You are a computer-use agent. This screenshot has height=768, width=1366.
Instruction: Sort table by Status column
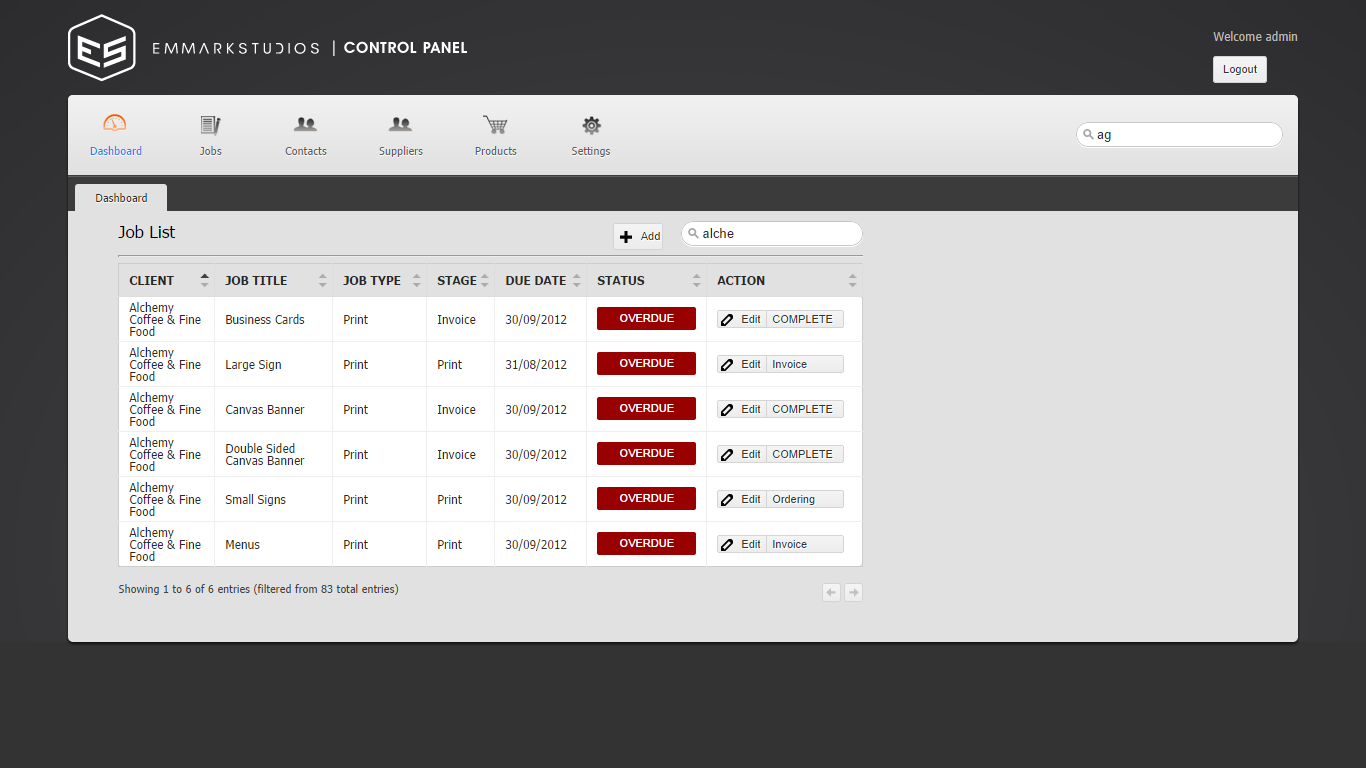click(646, 281)
